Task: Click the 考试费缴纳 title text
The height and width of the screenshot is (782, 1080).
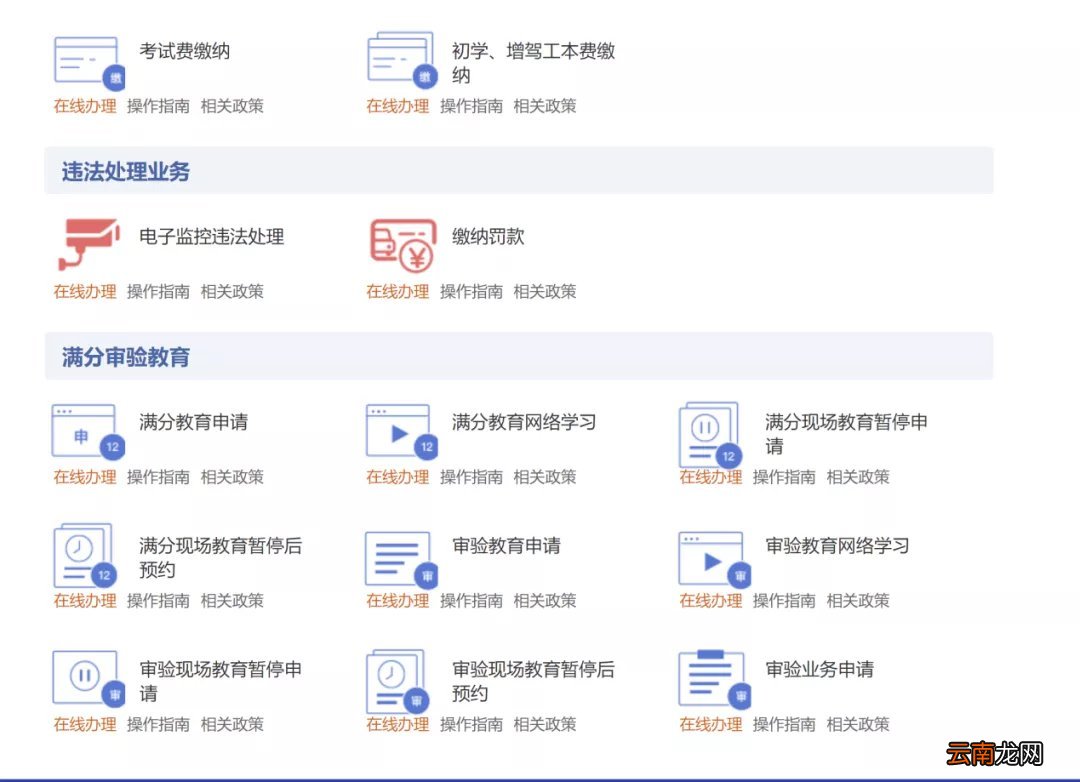Action: point(185,52)
